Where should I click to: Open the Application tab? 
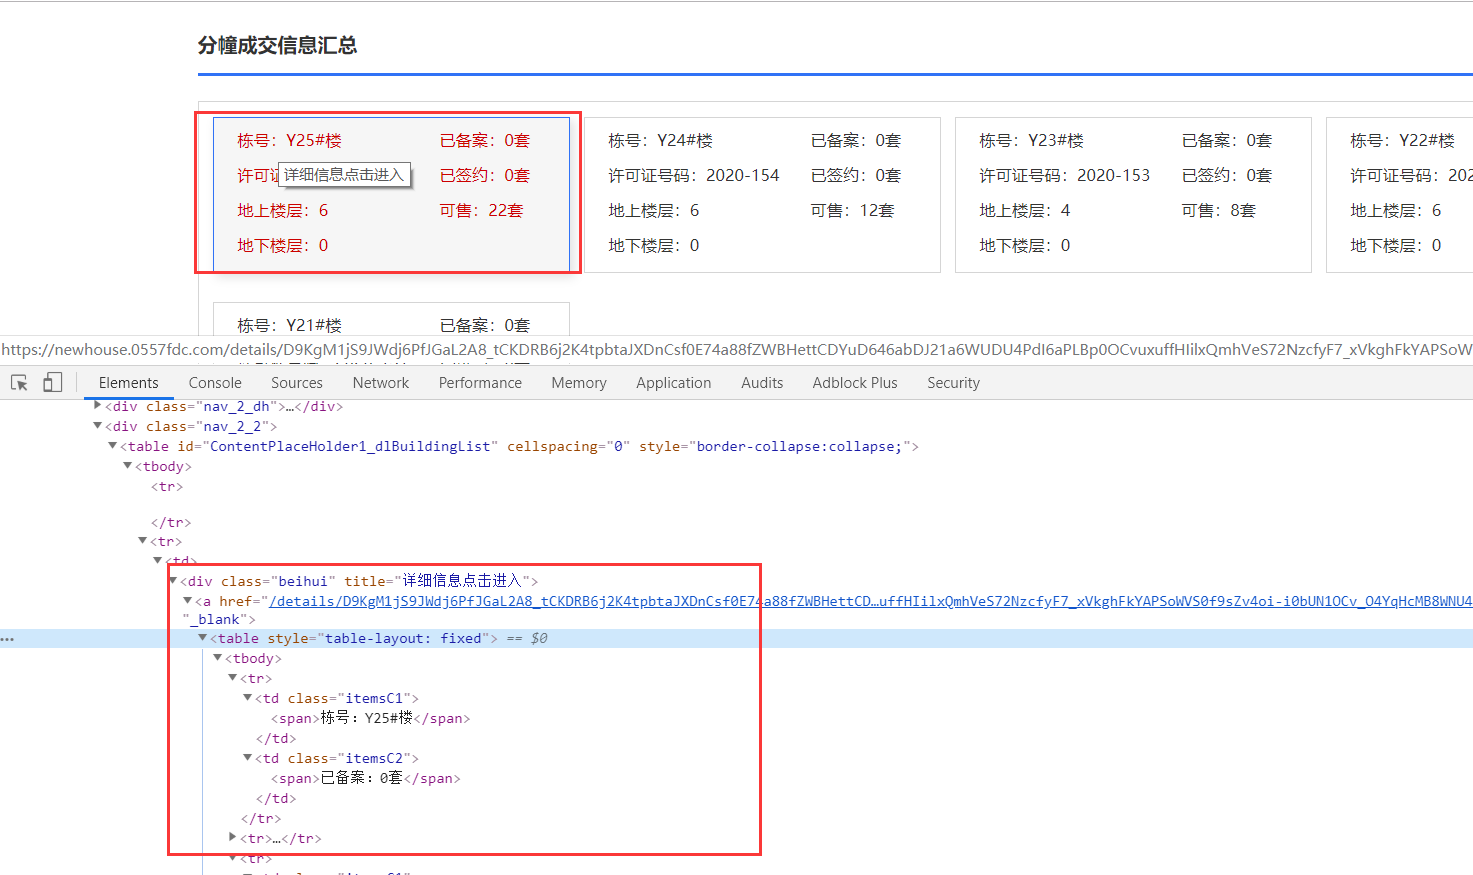[x=674, y=383]
